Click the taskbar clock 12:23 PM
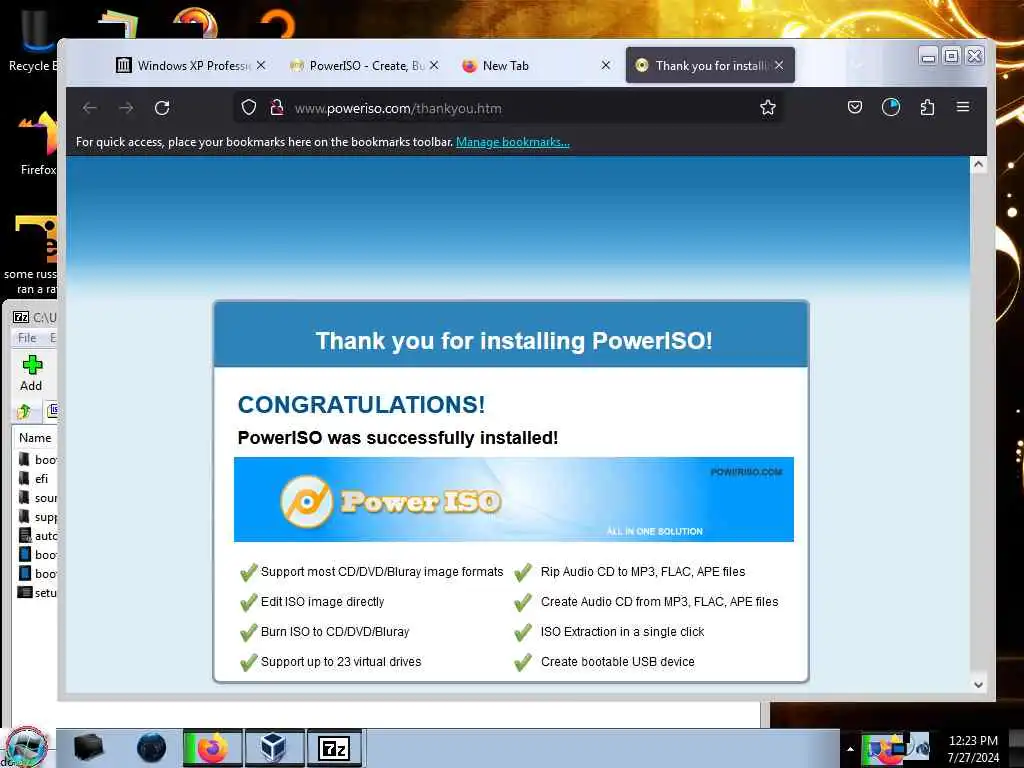This screenshot has height=768, width=1024. [x=973, y=749]
